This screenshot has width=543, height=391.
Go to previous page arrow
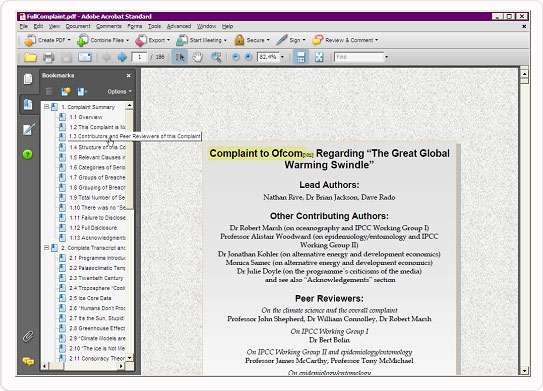pos(106,57)
